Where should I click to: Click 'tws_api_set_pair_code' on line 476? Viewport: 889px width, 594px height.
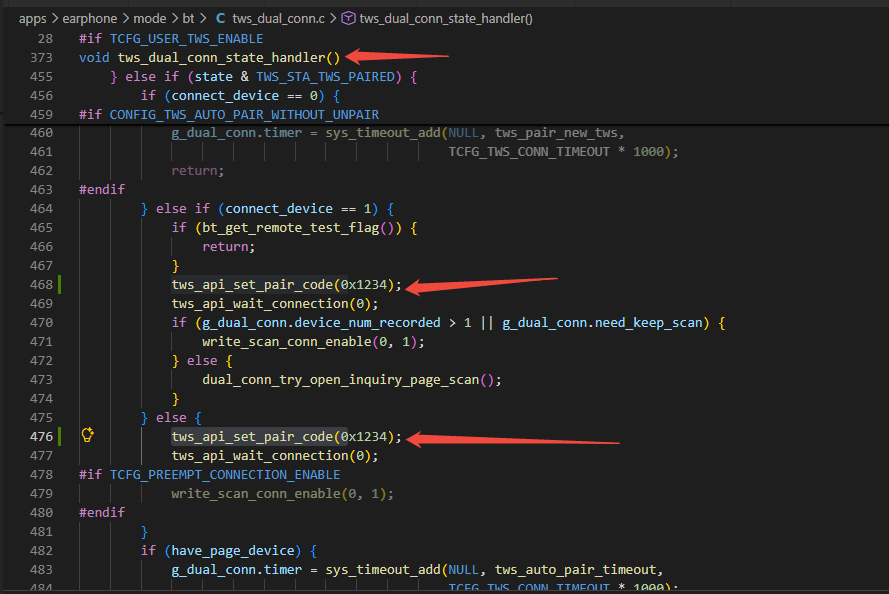[x=252, y=436]
